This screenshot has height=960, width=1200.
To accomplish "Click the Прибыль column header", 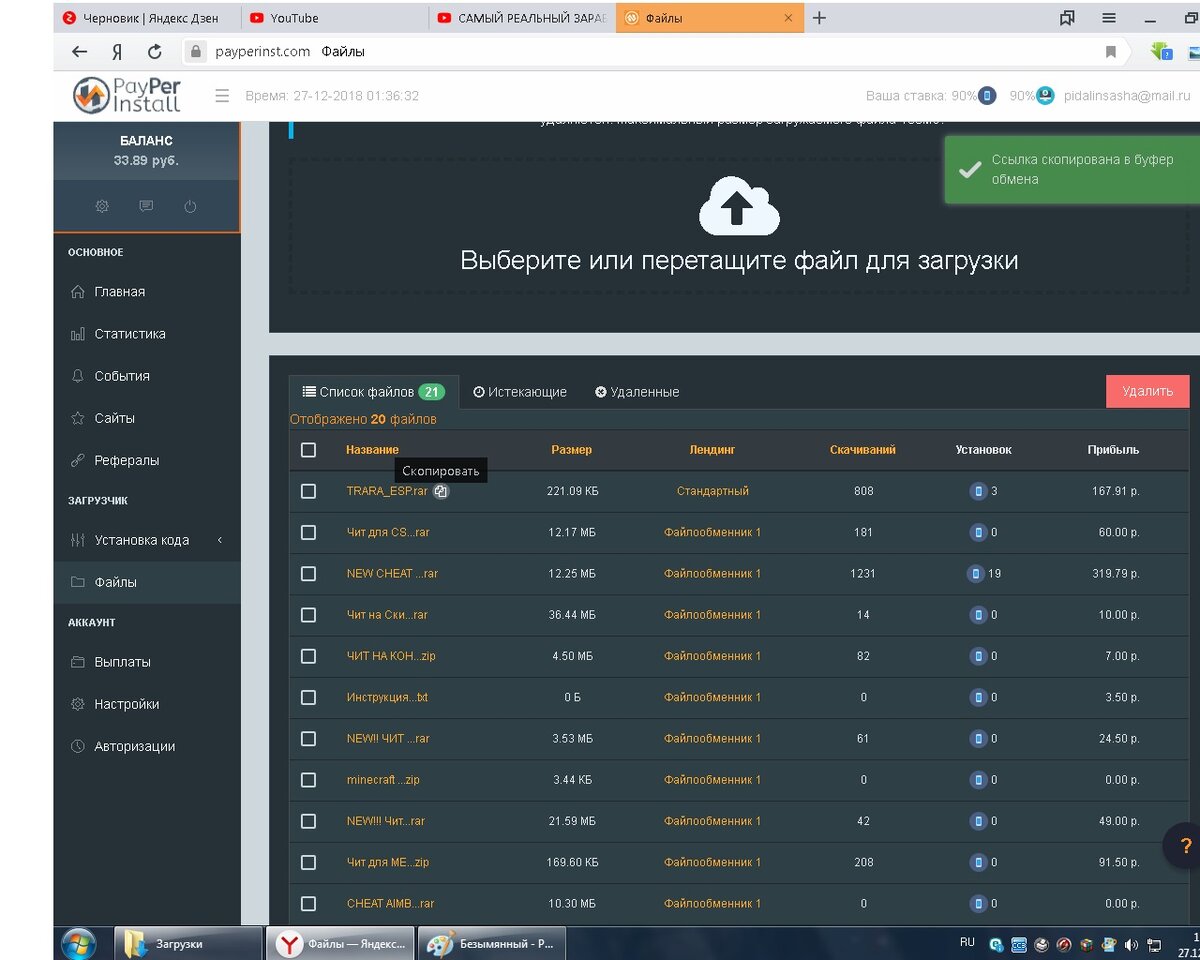I will [1114, 450].
